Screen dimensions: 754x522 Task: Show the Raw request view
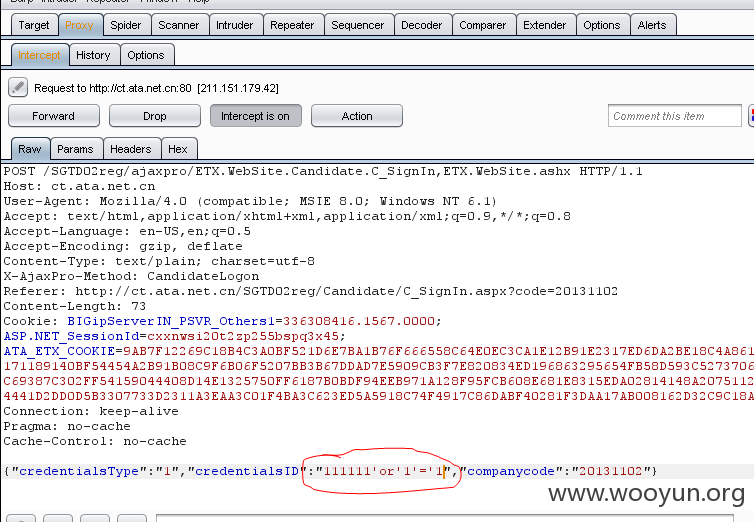30,149
